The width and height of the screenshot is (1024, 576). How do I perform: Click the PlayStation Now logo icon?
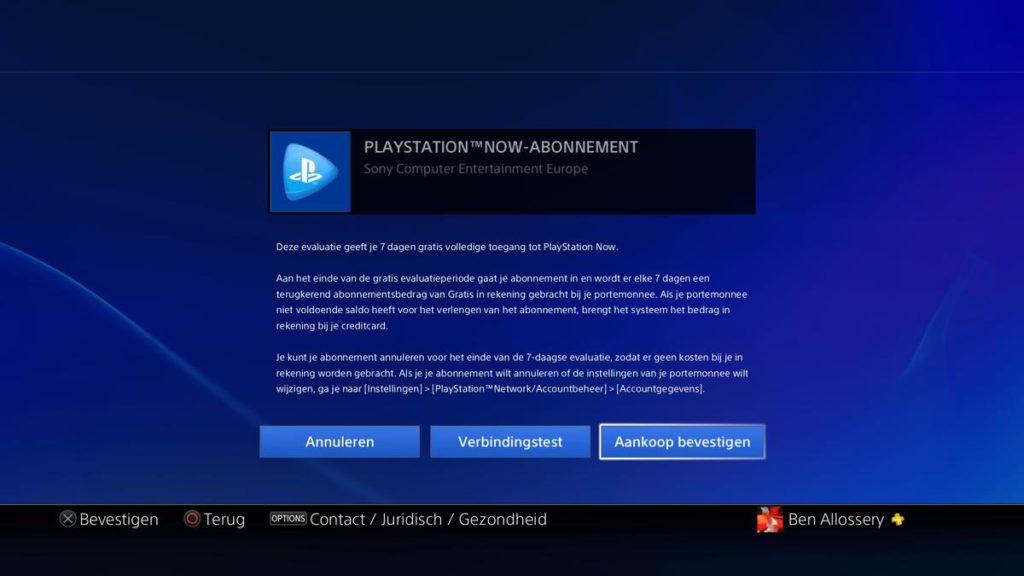[x=310, y=172]
